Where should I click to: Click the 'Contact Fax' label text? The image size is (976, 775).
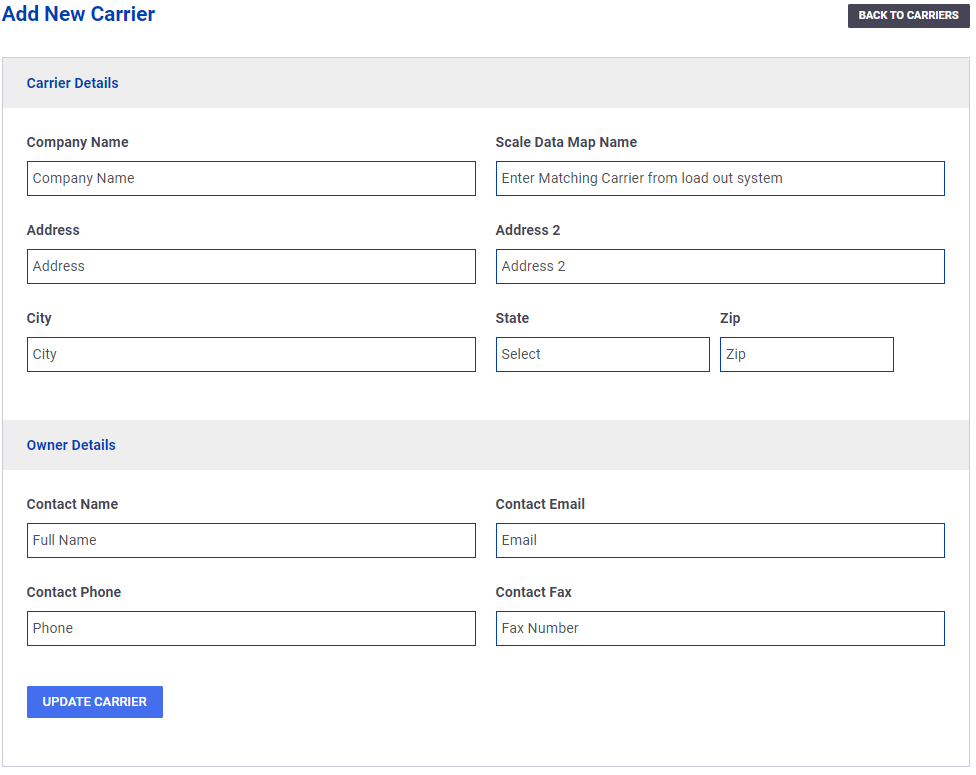(x=533, y=592)
